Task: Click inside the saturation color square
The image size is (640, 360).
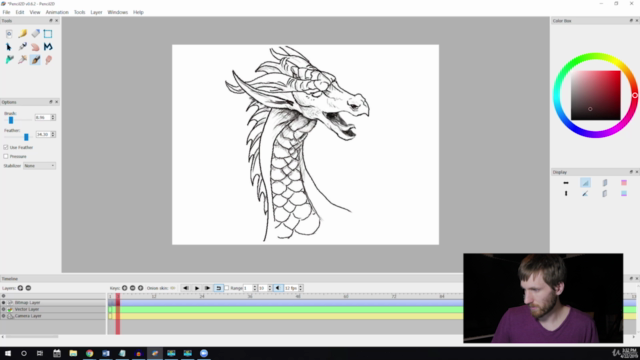Action: point(596,95)
